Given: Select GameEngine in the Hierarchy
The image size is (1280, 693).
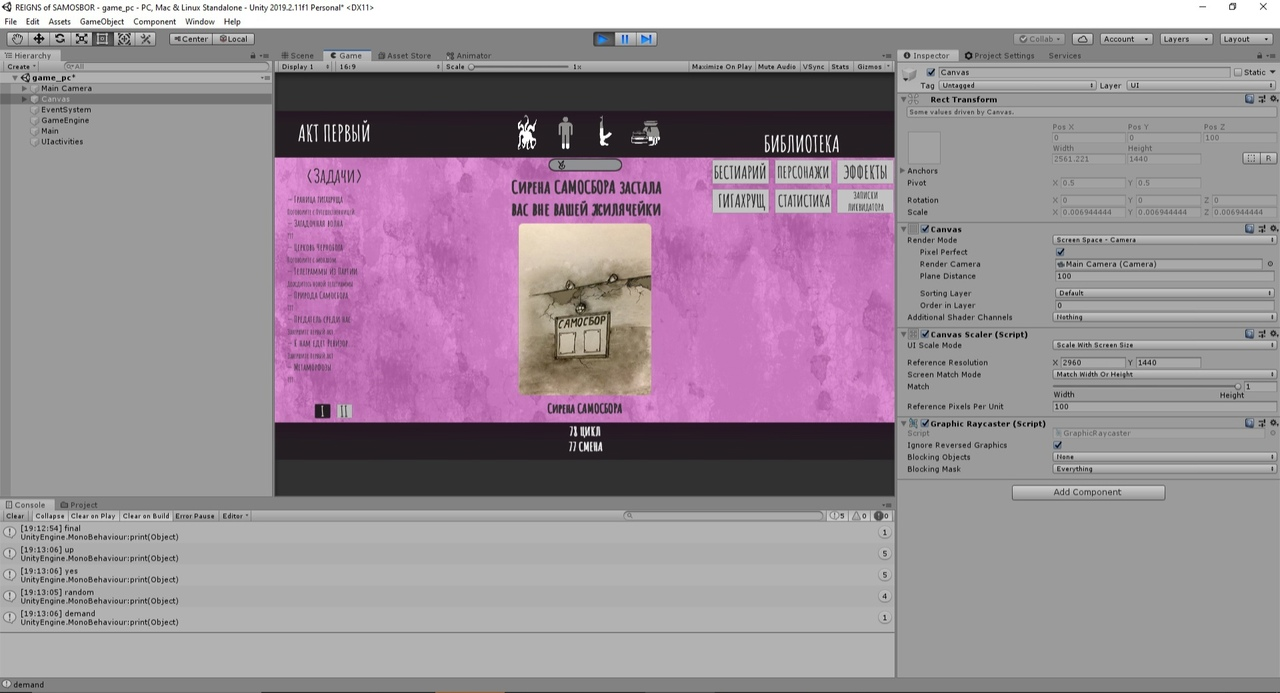Looking at the screenshot, I should pyautogui.click(x=65, y=120).
